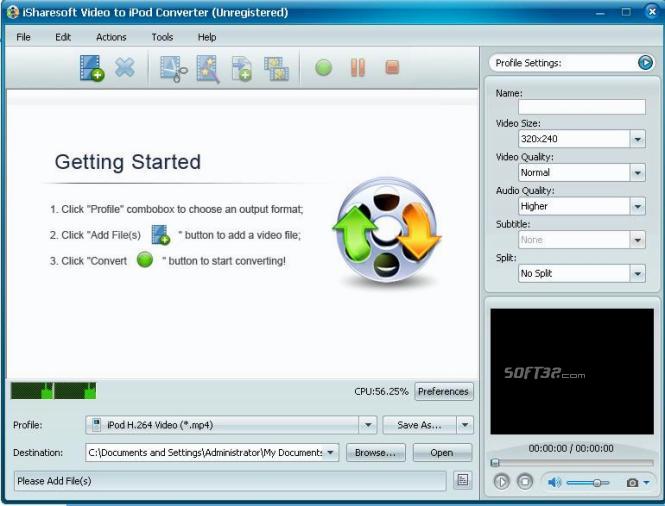This screenshot has width=665, height=506.
Task: Expand the Video Size dropdown
Action: 637,139
